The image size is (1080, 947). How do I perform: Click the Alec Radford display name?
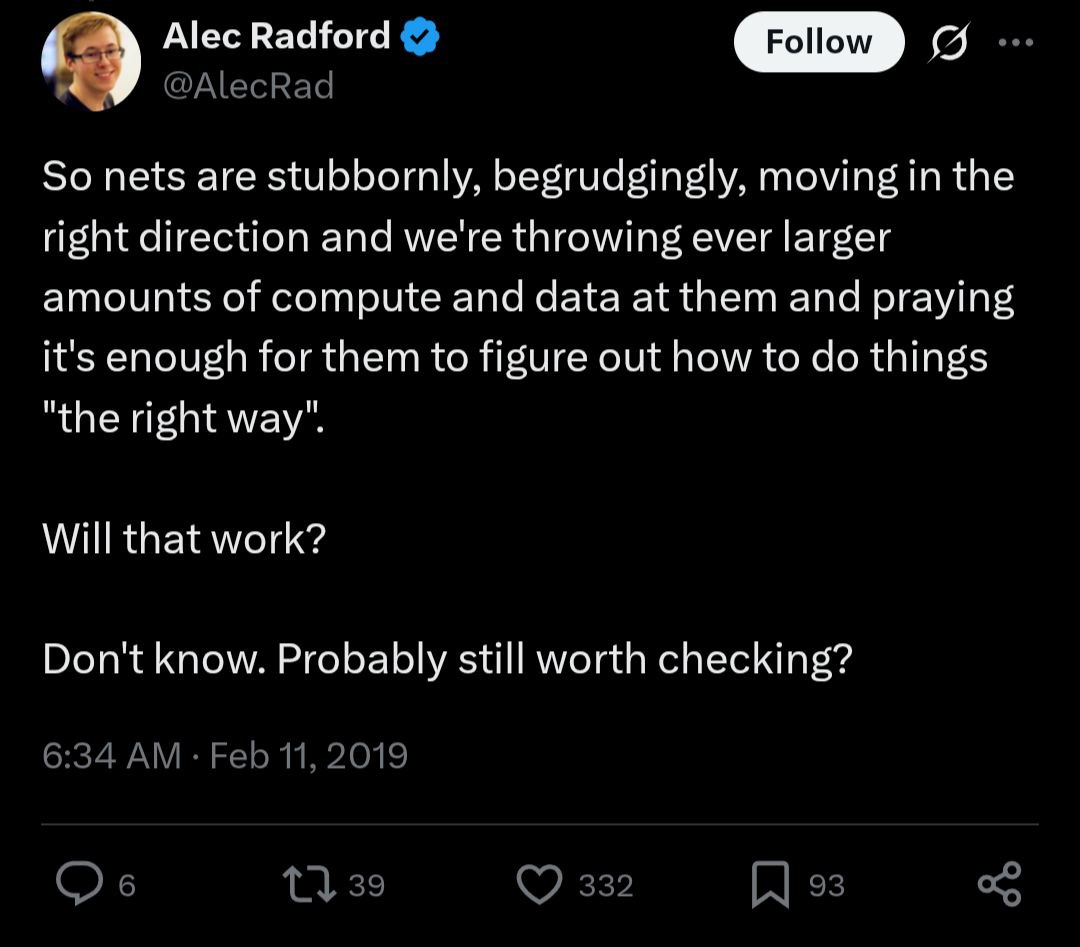point(276,37)
